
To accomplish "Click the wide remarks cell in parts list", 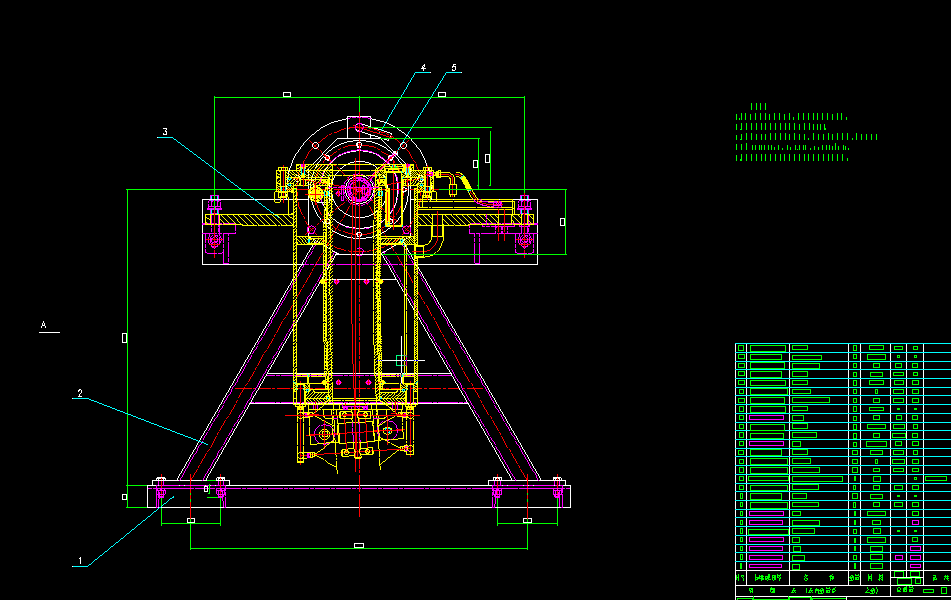I will tap(936, 479).
